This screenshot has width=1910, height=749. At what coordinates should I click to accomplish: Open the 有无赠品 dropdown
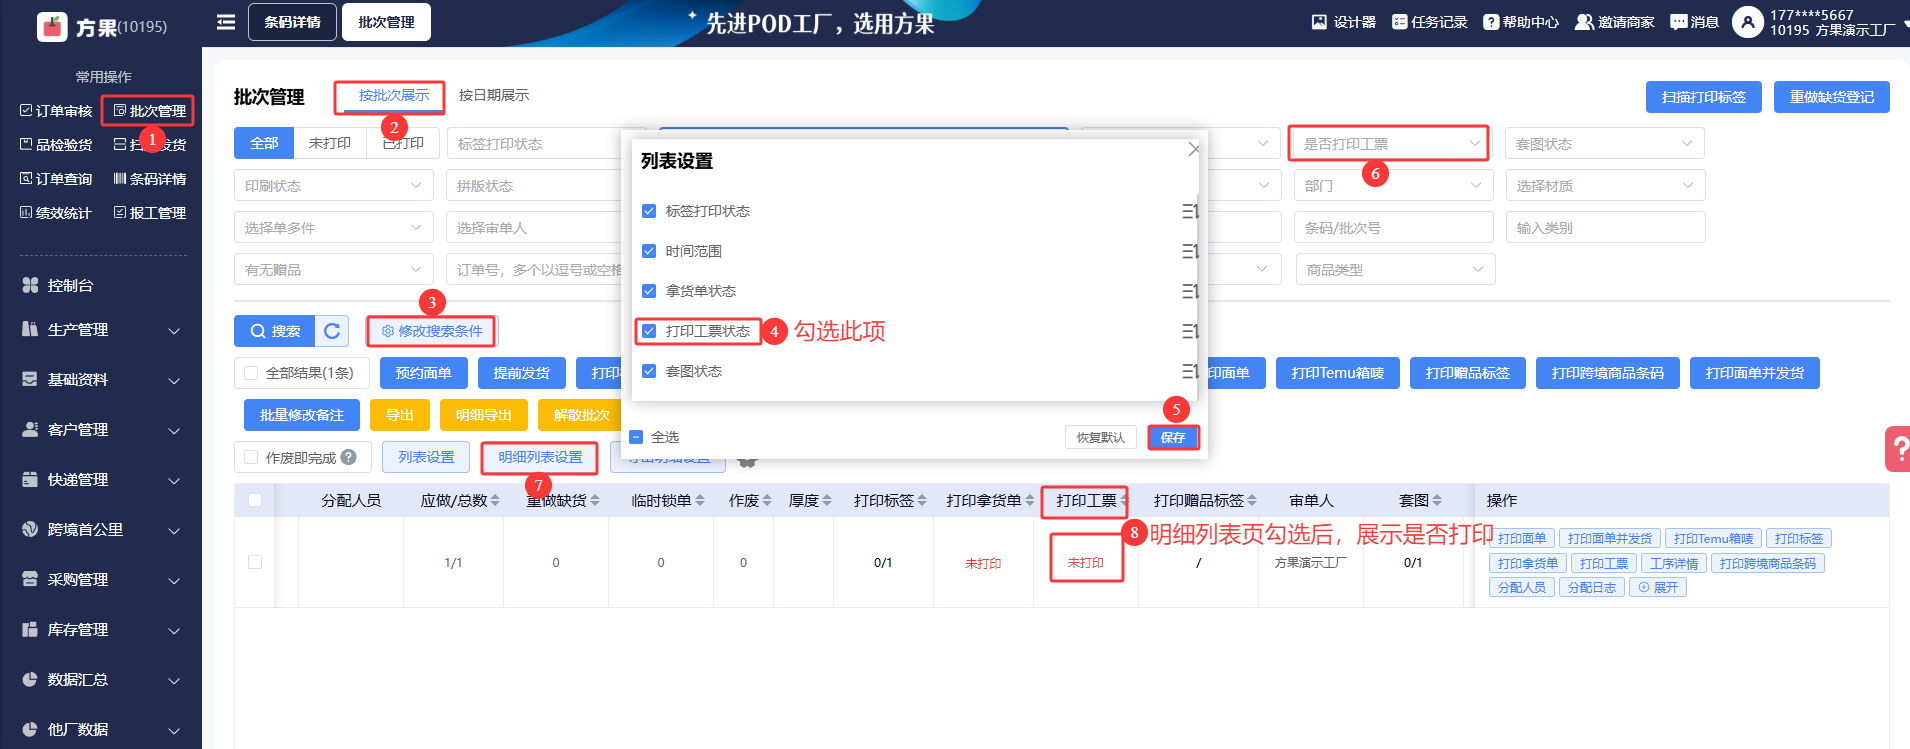tap(334, 270)
